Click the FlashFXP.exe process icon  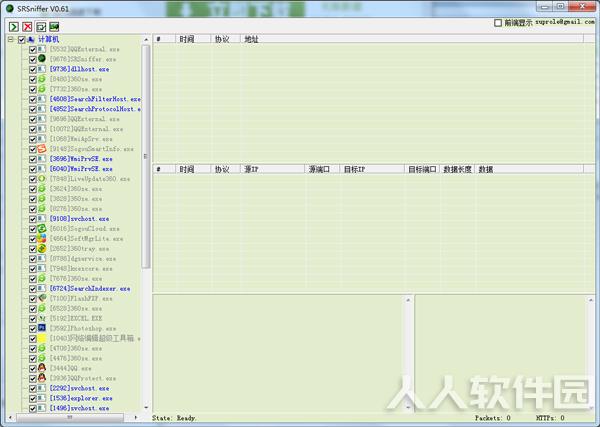pos(42,298)
